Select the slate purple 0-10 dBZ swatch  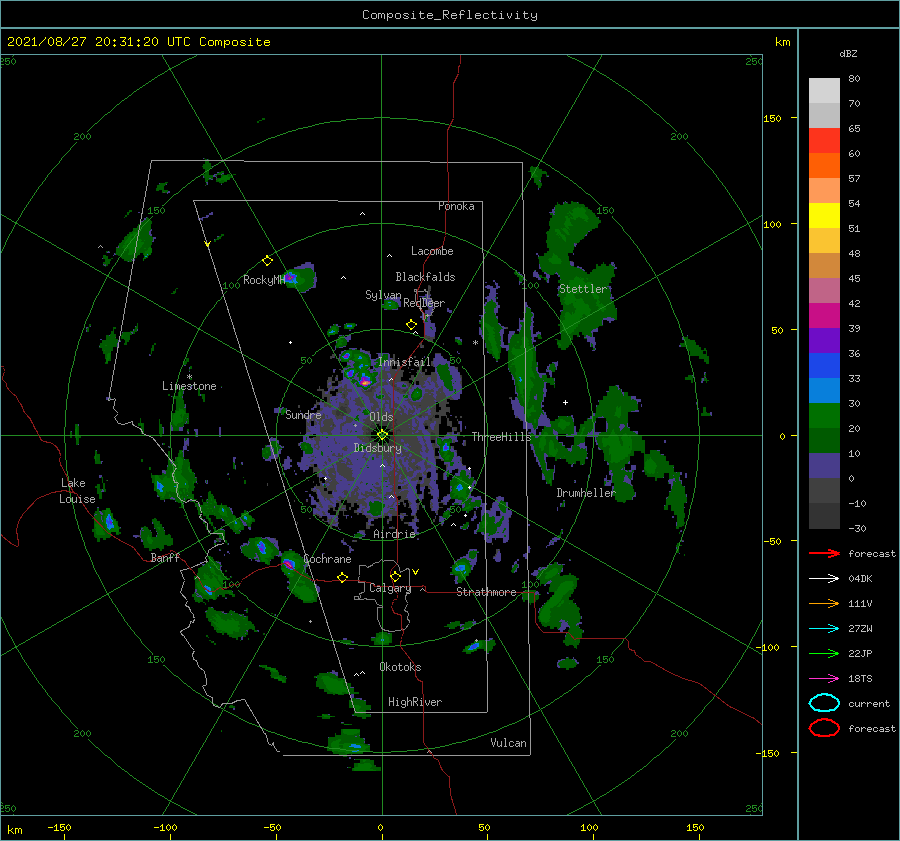824,465
